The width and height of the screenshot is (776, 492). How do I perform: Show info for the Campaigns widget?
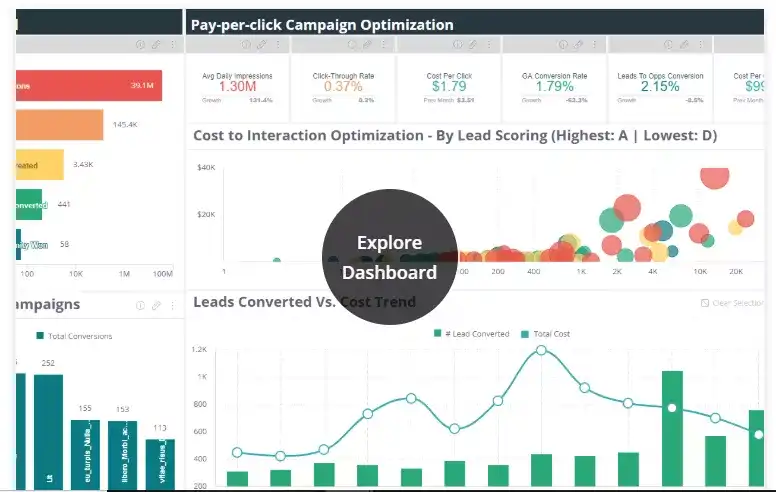(141, 305)
